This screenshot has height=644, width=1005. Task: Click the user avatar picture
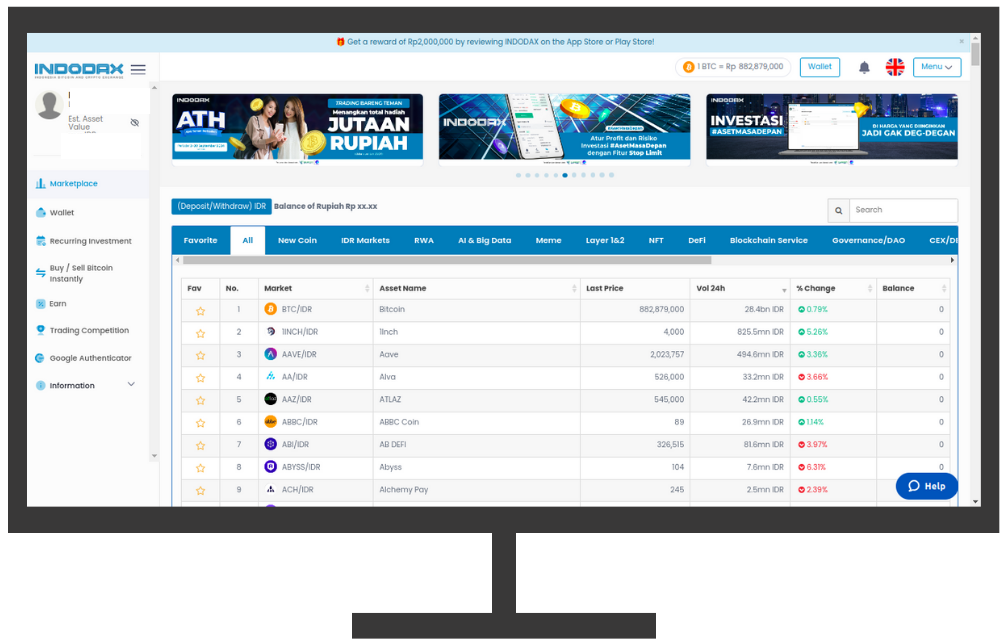tap(49, 104)
